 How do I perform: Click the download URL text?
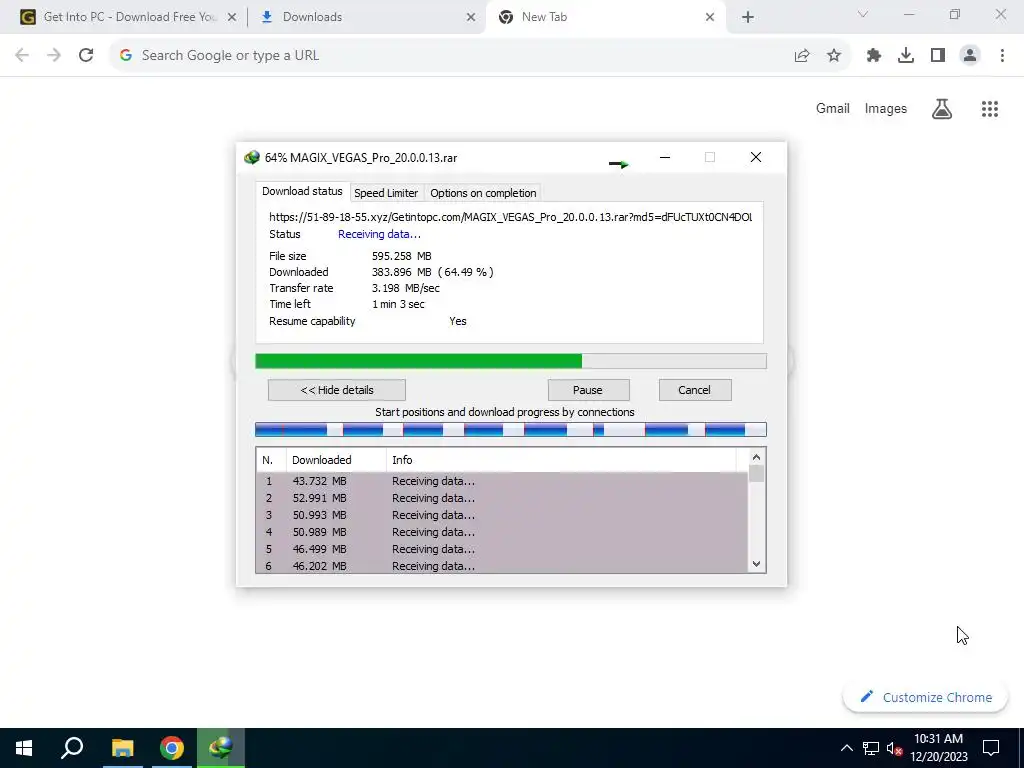511,217
